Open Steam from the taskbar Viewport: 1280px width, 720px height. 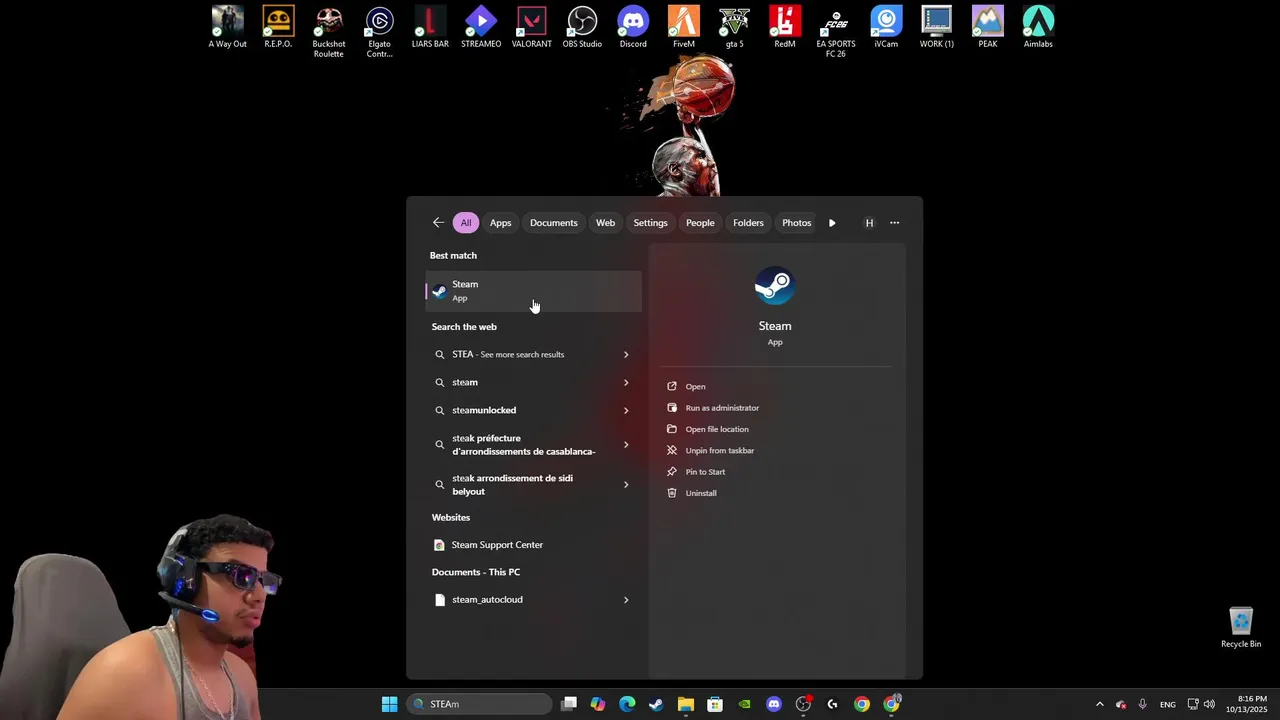point(656,704)
